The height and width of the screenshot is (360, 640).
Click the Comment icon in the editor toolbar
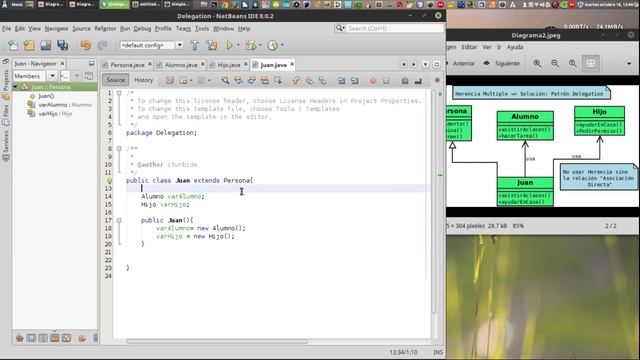(x=404, y=80)
